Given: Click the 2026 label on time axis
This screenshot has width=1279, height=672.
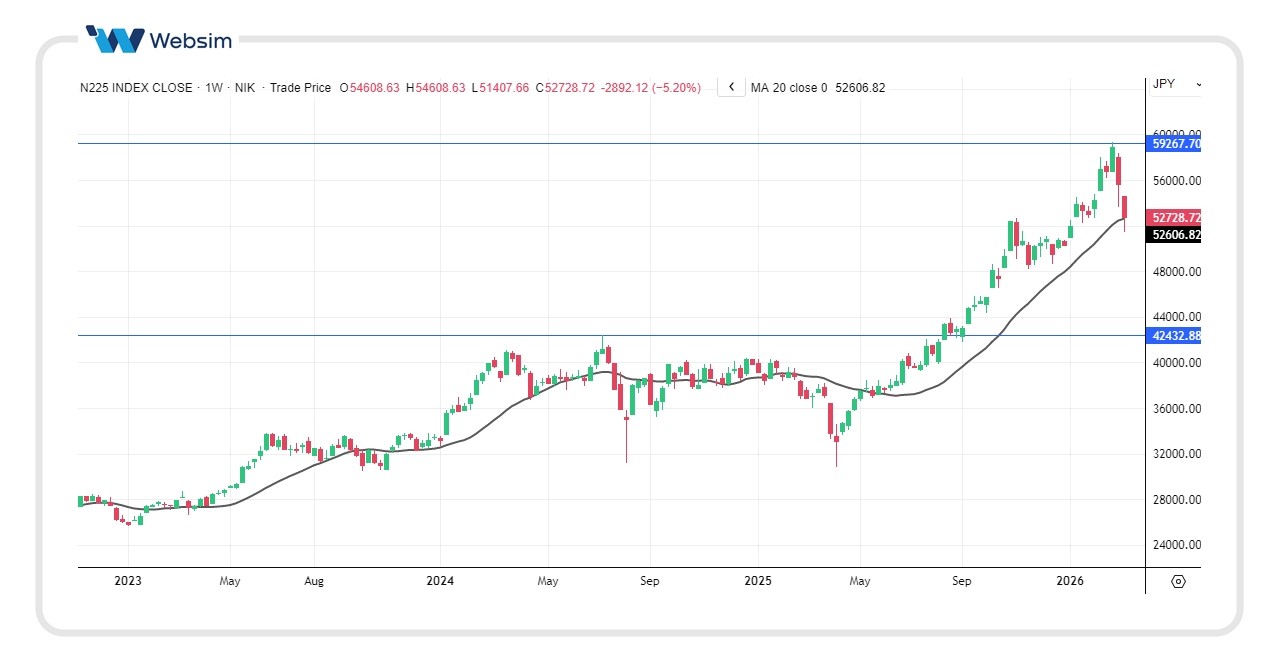Looking at the screenshot, I should point(1070,581).
